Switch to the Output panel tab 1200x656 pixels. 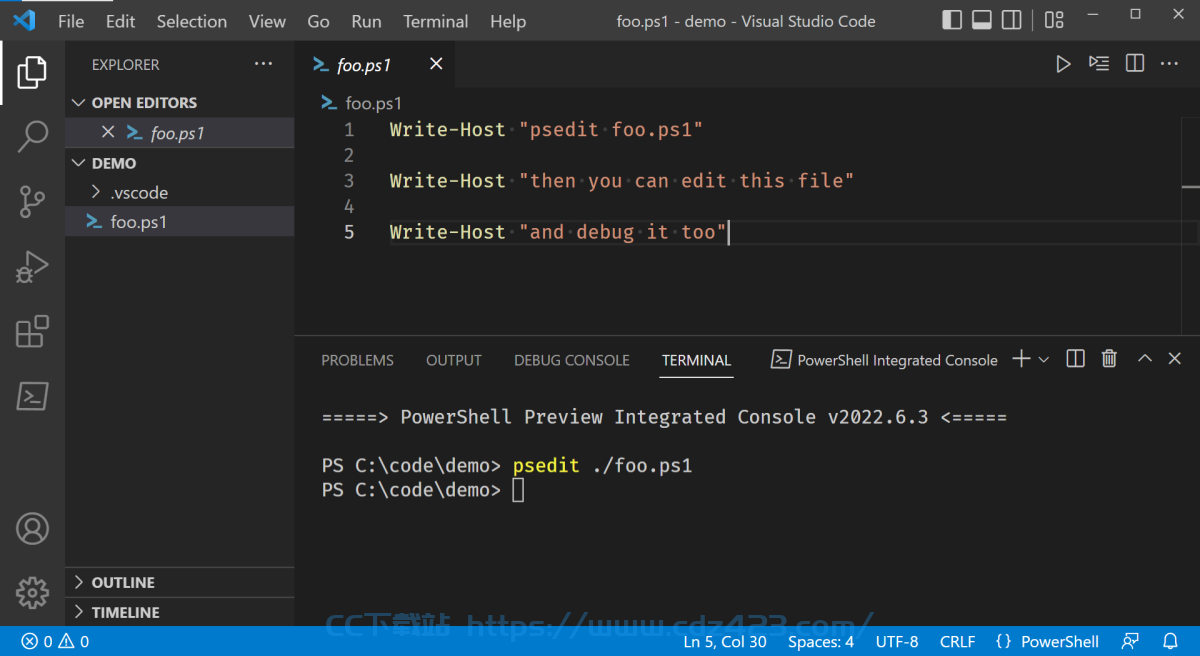coord(454,360)
